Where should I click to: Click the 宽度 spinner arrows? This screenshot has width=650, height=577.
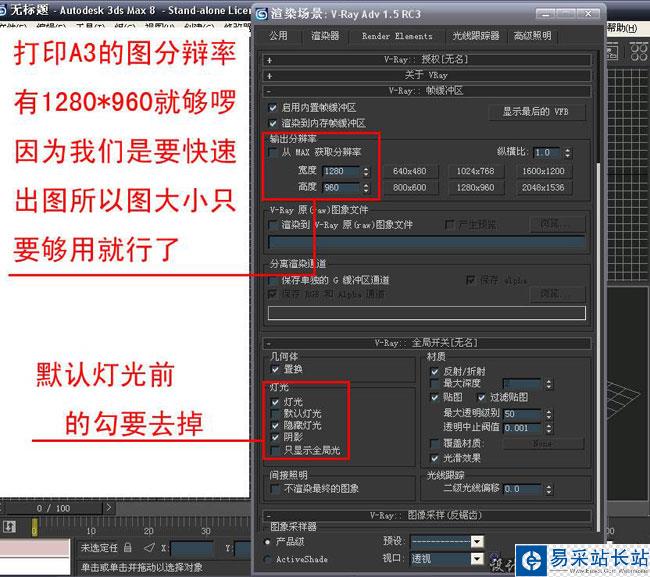tap(366, 171)
